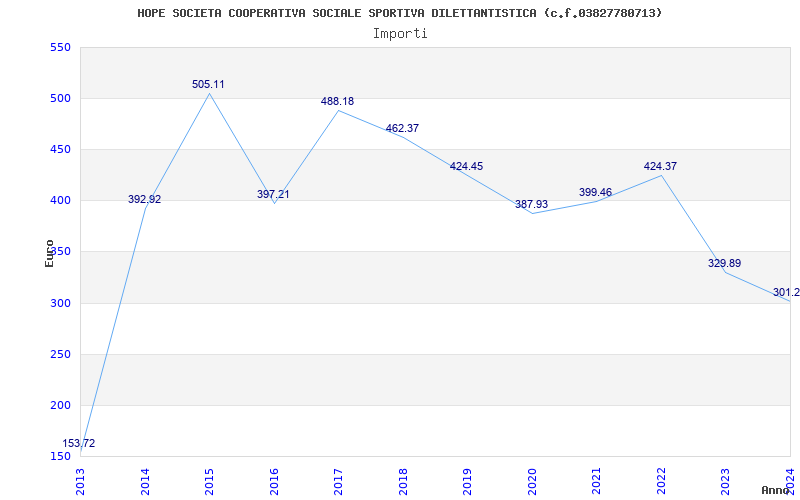Click the 2017 x-axis year label
The width and height of the screenshot is (800, 500).
[x=338, y=481]
